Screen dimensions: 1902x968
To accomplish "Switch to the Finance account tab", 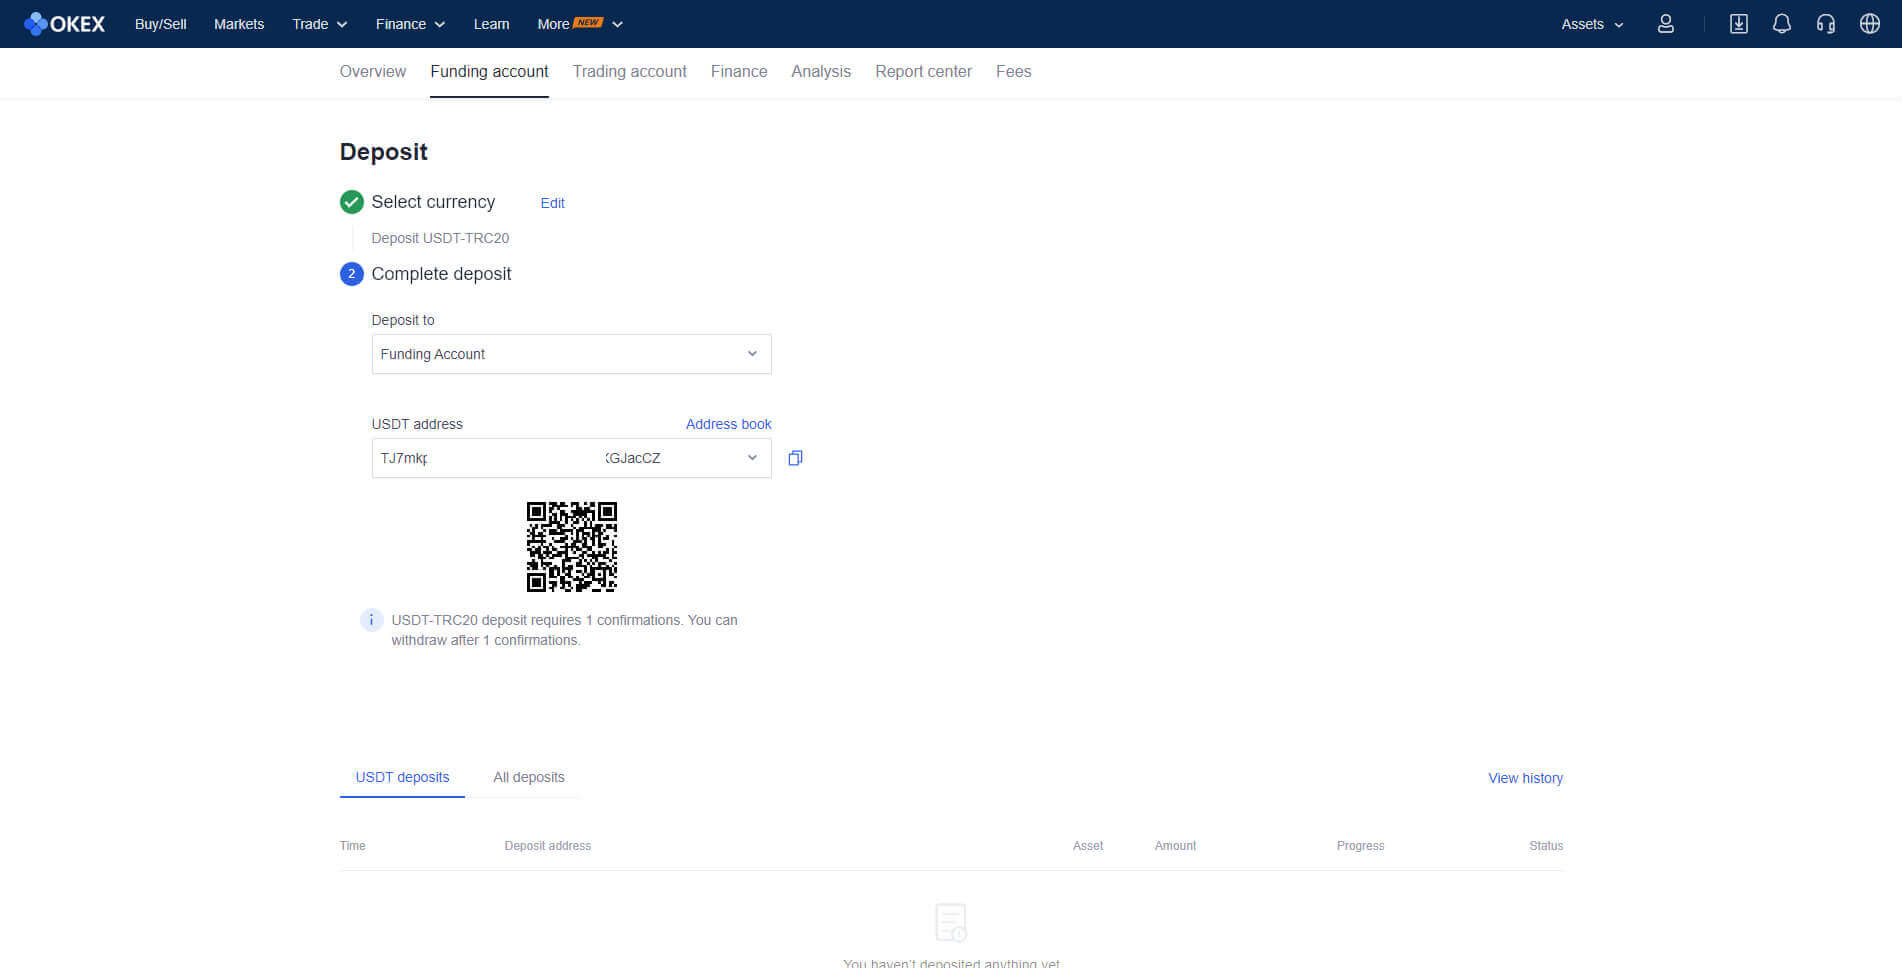I will tap(739, 72).
